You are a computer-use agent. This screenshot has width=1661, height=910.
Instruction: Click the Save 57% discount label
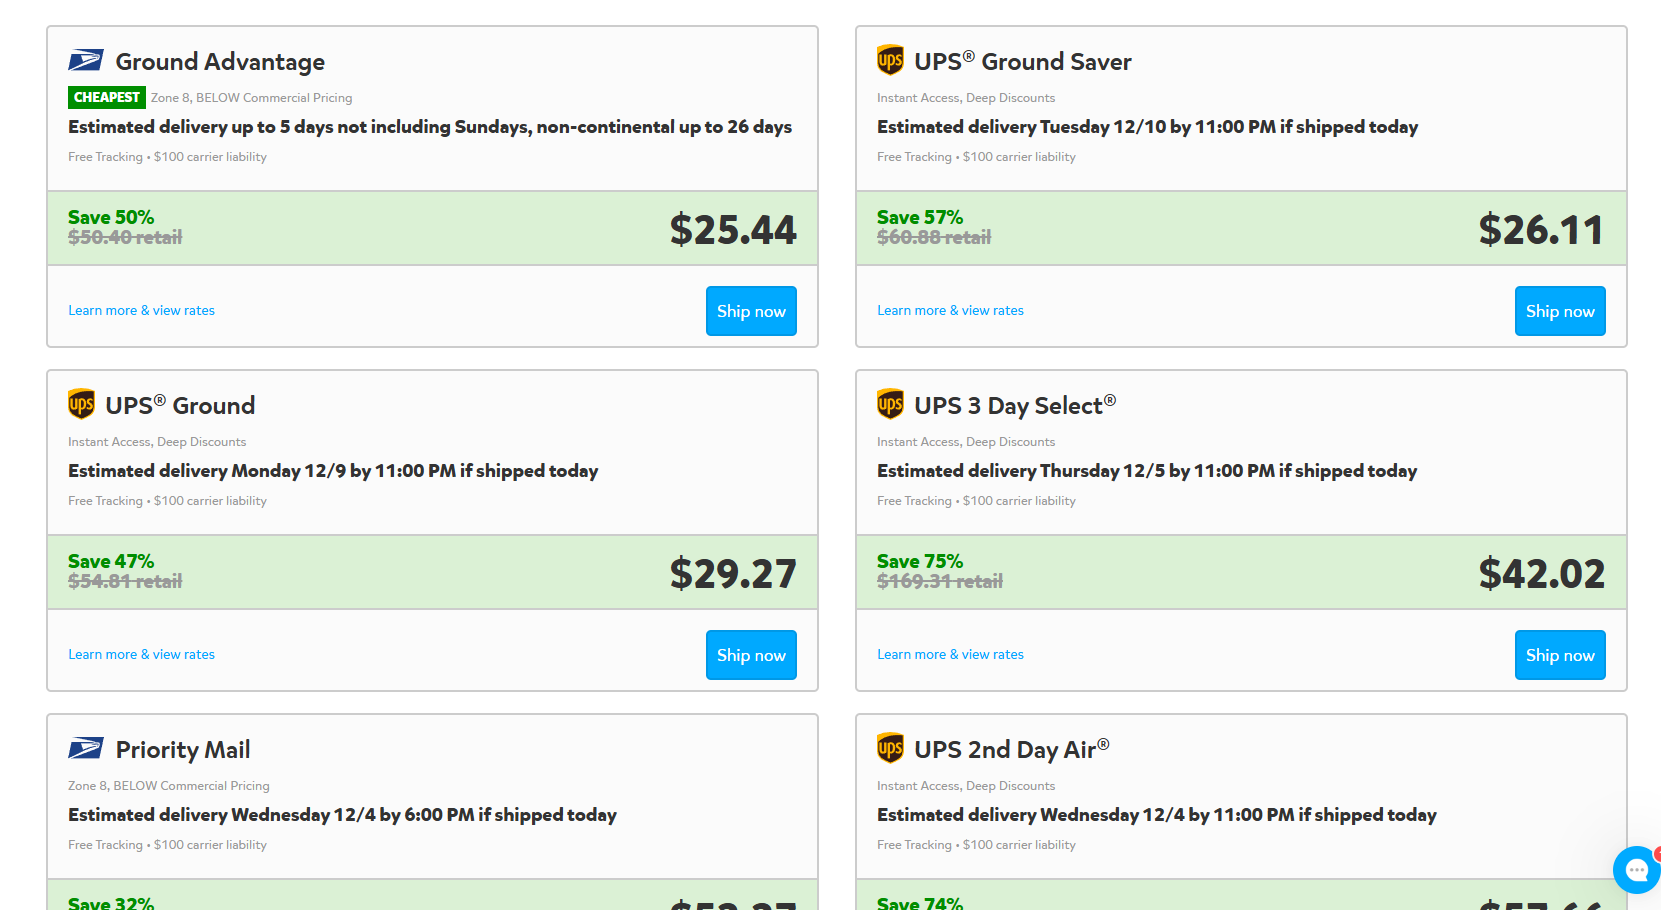920,217
